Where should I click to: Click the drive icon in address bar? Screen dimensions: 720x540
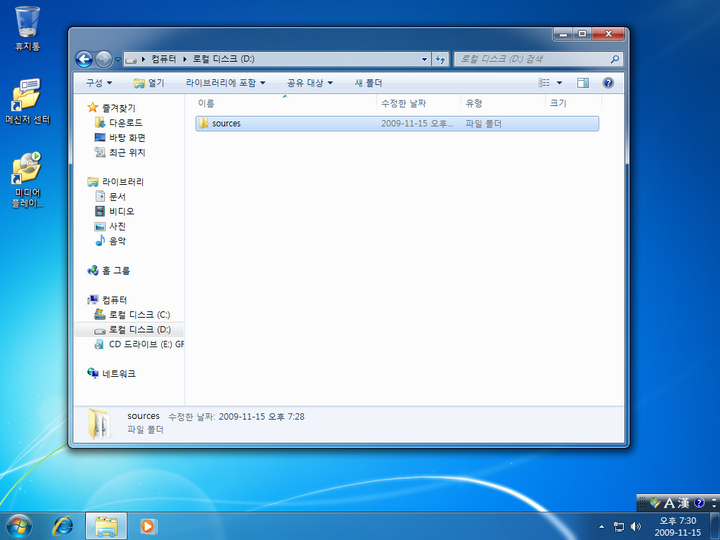tap(131, 59)
